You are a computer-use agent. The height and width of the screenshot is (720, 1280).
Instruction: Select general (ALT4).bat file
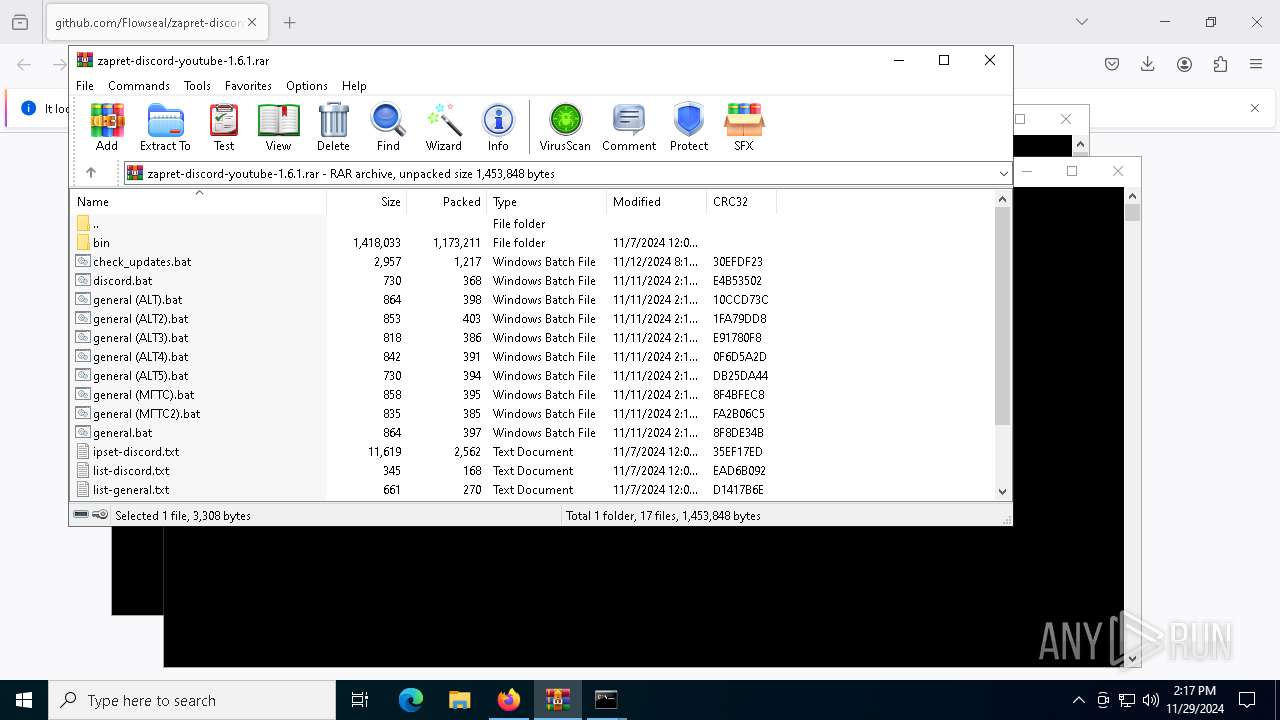(x=532, y=357)
